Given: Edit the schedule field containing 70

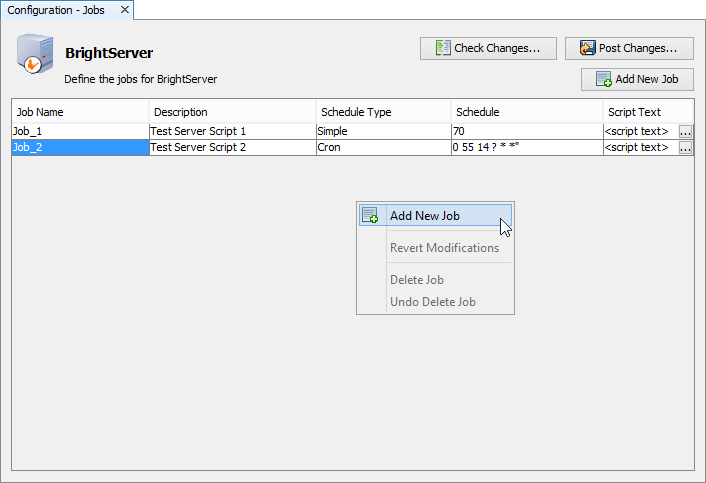Looking at the screenshot, I should (526, 132).
